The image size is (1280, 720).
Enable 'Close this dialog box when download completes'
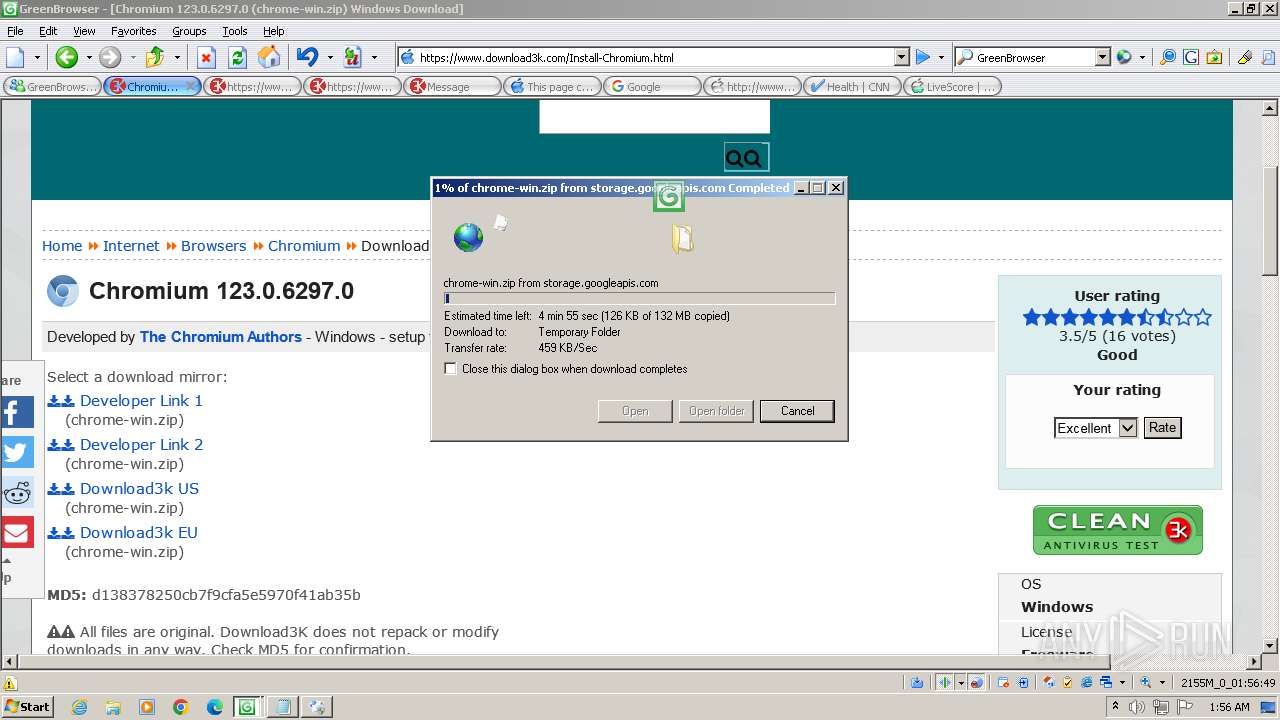[451, 369]
